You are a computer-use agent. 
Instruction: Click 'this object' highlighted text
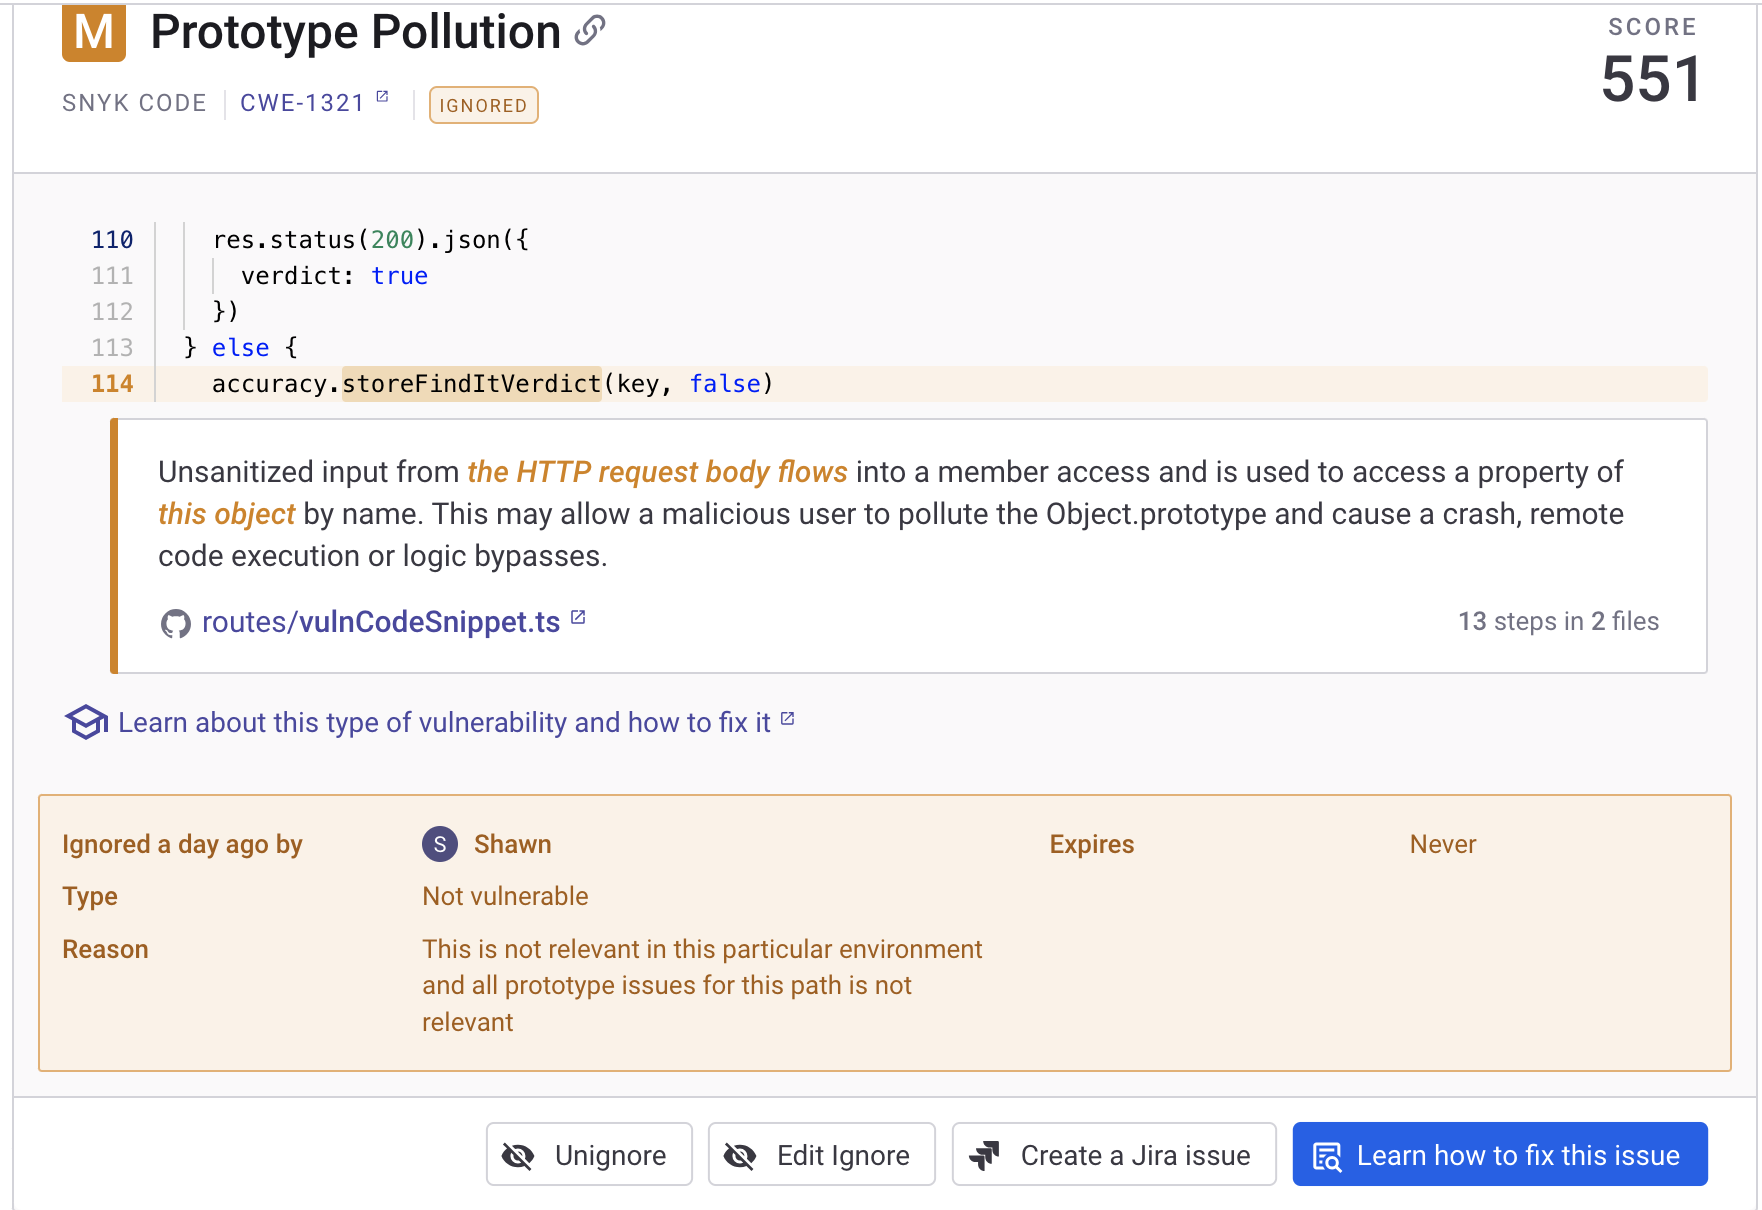[x=226, y=514]
